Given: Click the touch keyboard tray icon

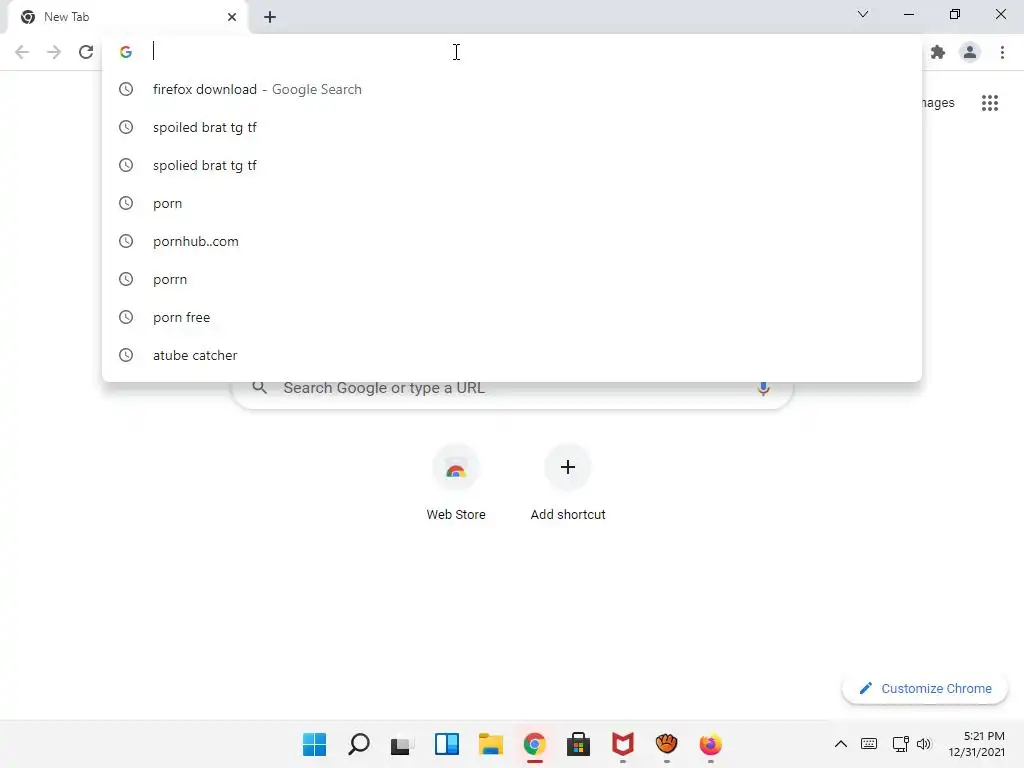Looking at the screenshot, I should point(869,744).
